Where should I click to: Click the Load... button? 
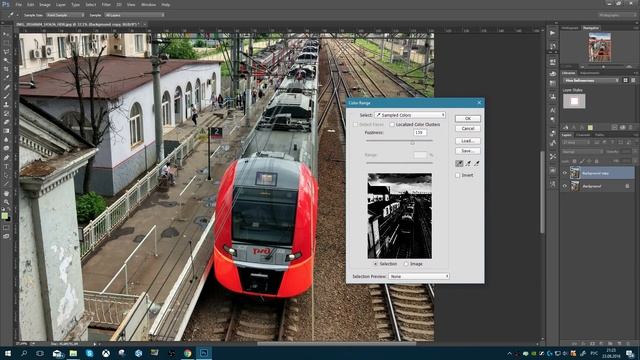click(x=468, y=141)
